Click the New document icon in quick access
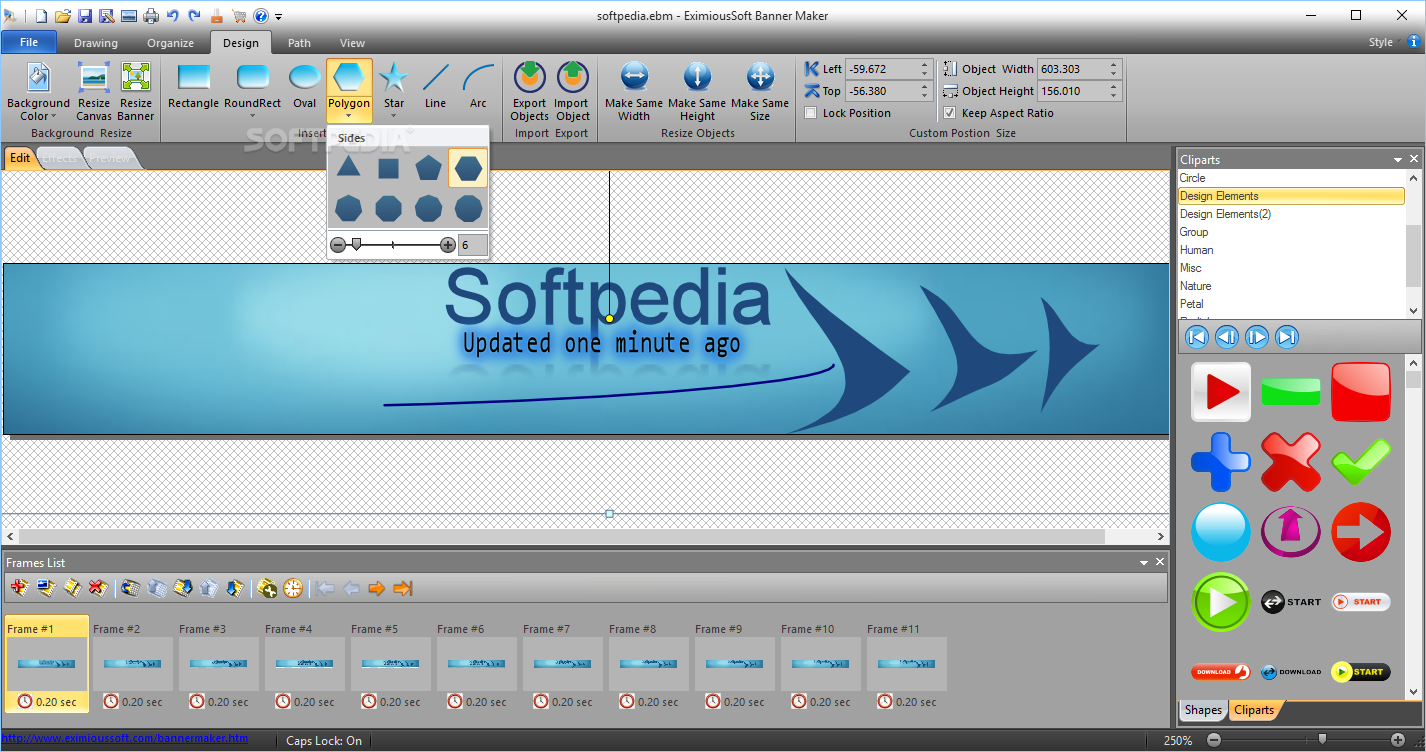Viewport: 1426px width, 752px height. 41,16
